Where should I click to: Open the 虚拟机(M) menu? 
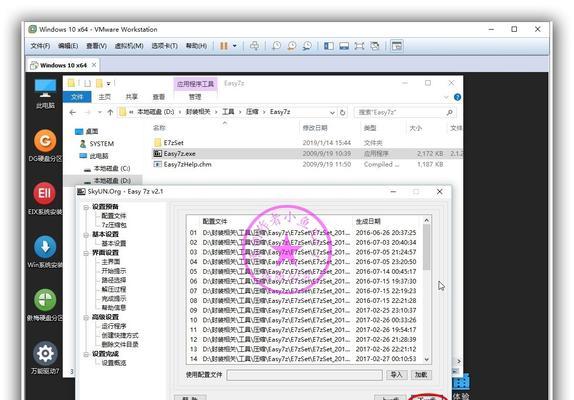click(129, 46)
